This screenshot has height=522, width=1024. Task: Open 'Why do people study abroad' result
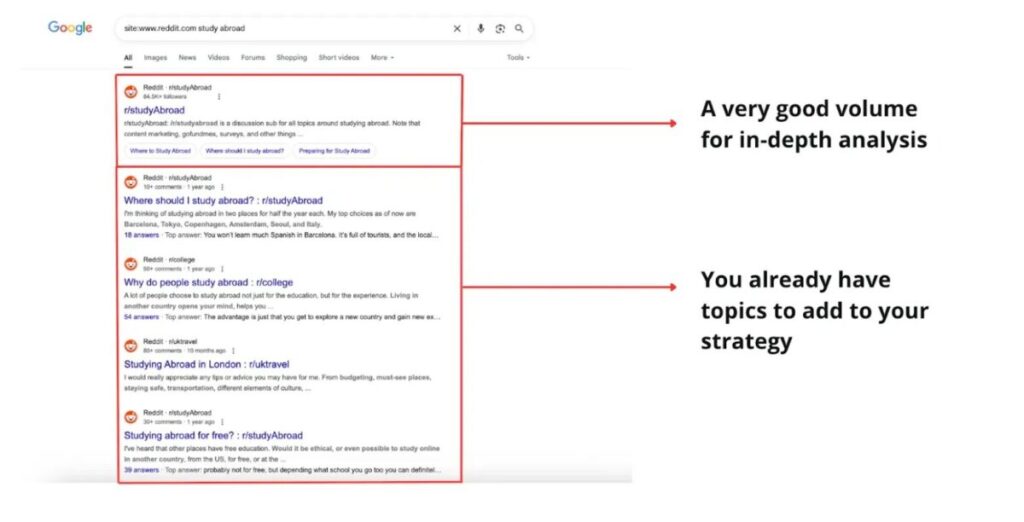208,283
